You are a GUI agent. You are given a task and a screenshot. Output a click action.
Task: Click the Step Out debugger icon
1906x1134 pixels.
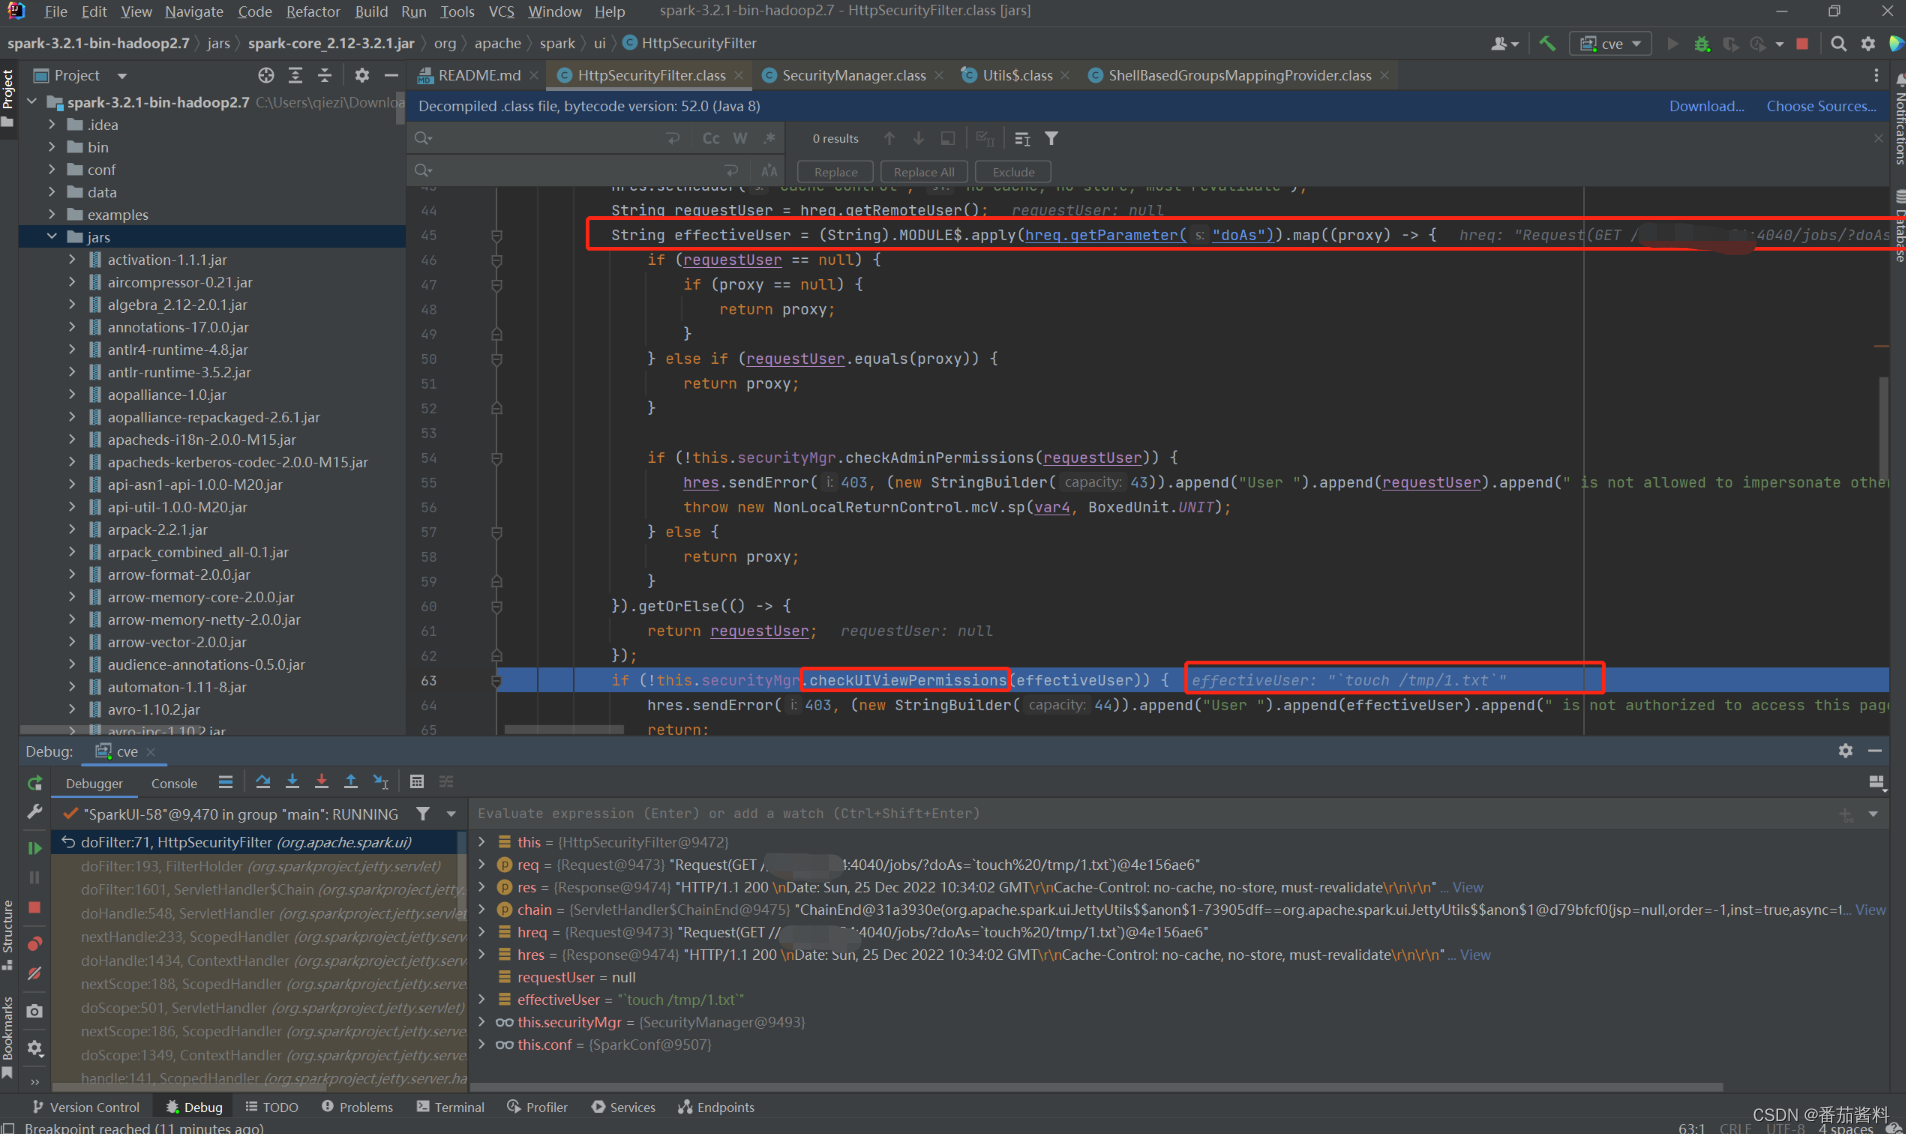pyautogui.click(x=351, y=782)
